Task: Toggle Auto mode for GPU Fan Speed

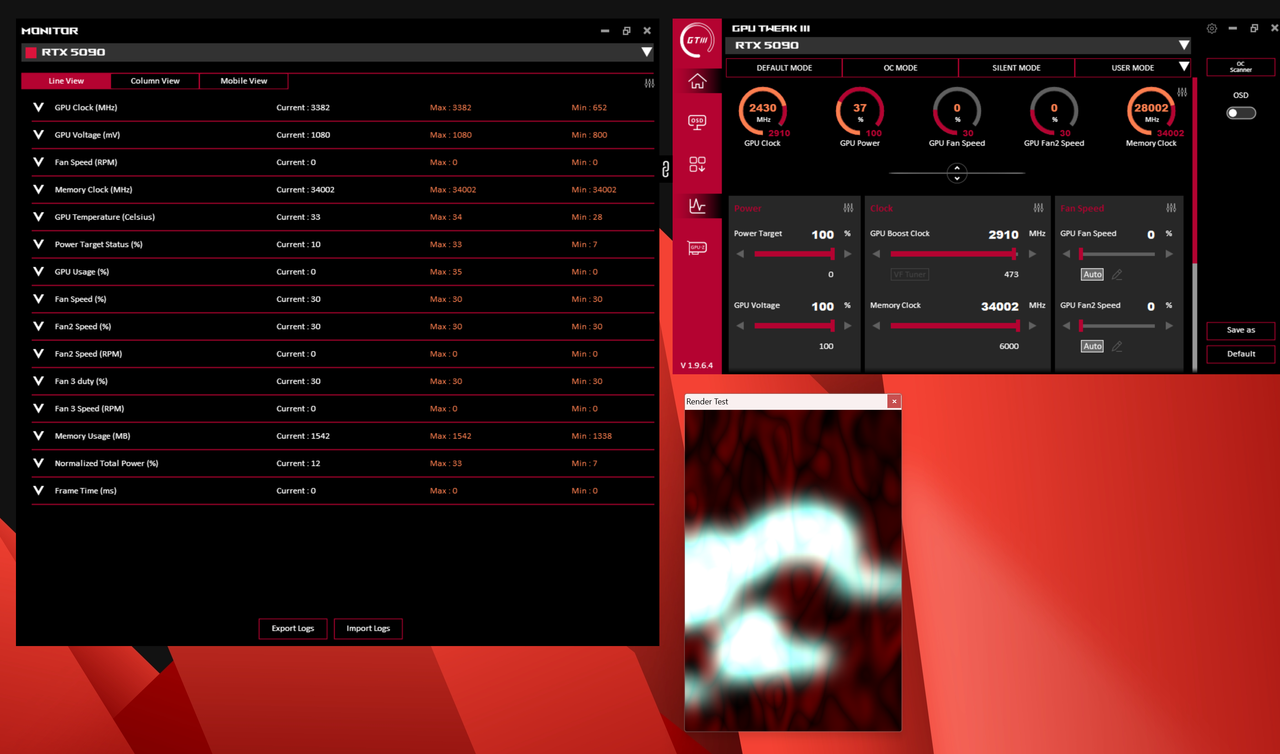Action: click(1092, 274)
